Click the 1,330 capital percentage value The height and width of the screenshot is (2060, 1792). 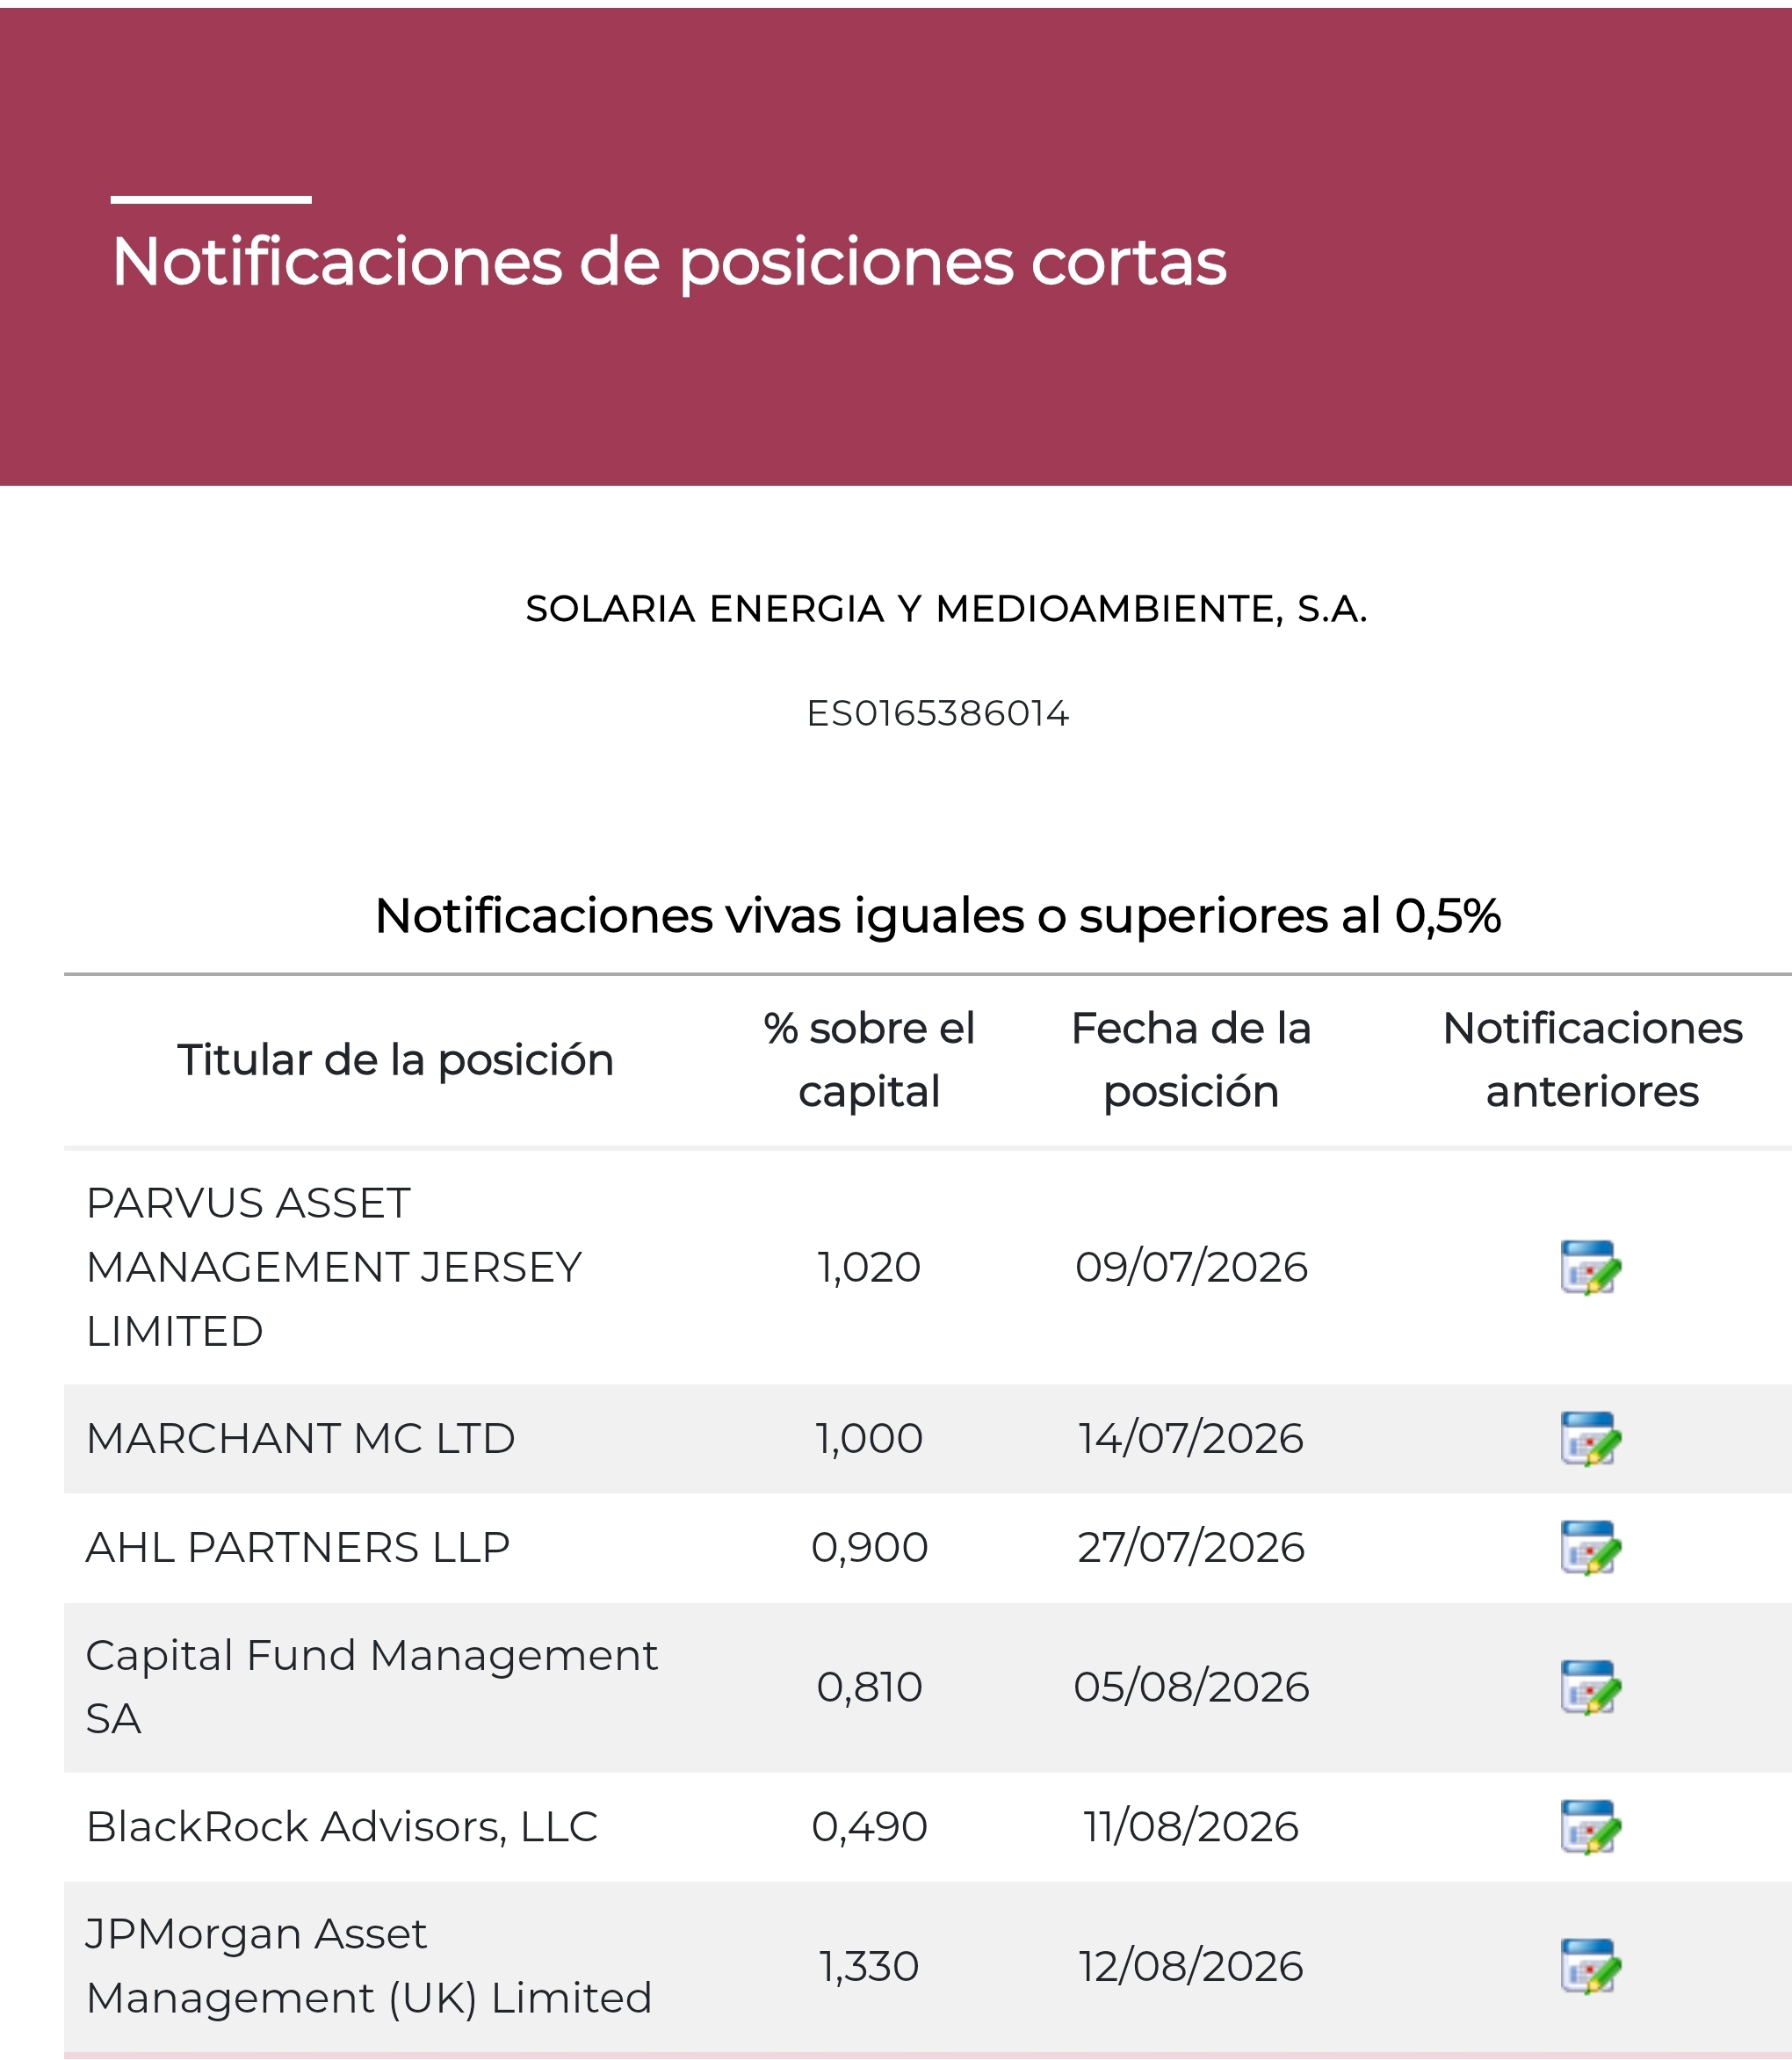pyautogui.click(x=869, y=1966)
